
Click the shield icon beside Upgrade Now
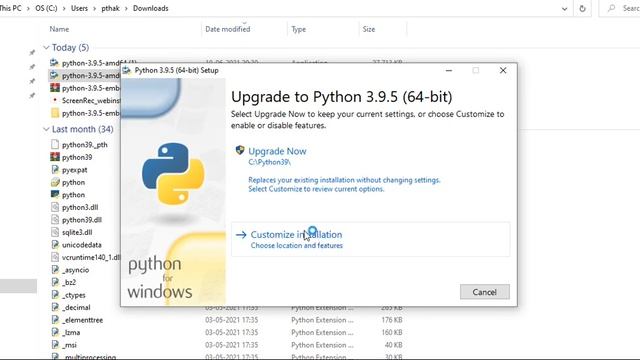[x=240, y=150]
